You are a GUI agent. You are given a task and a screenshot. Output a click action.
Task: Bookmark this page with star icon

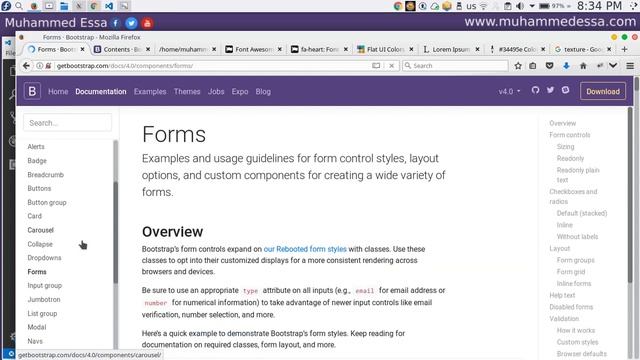coord(518,66)
